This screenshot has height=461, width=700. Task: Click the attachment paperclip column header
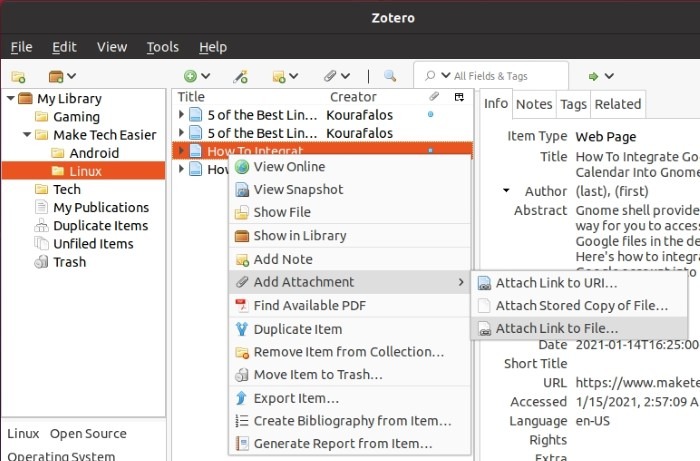(x=433, y=96)
